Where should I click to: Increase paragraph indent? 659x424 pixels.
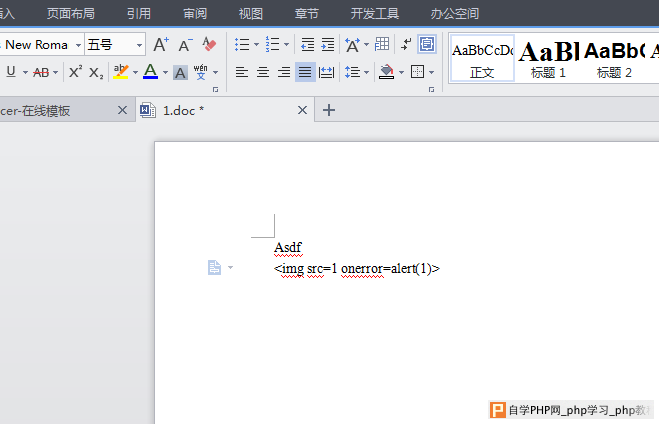tap(327, 44)
